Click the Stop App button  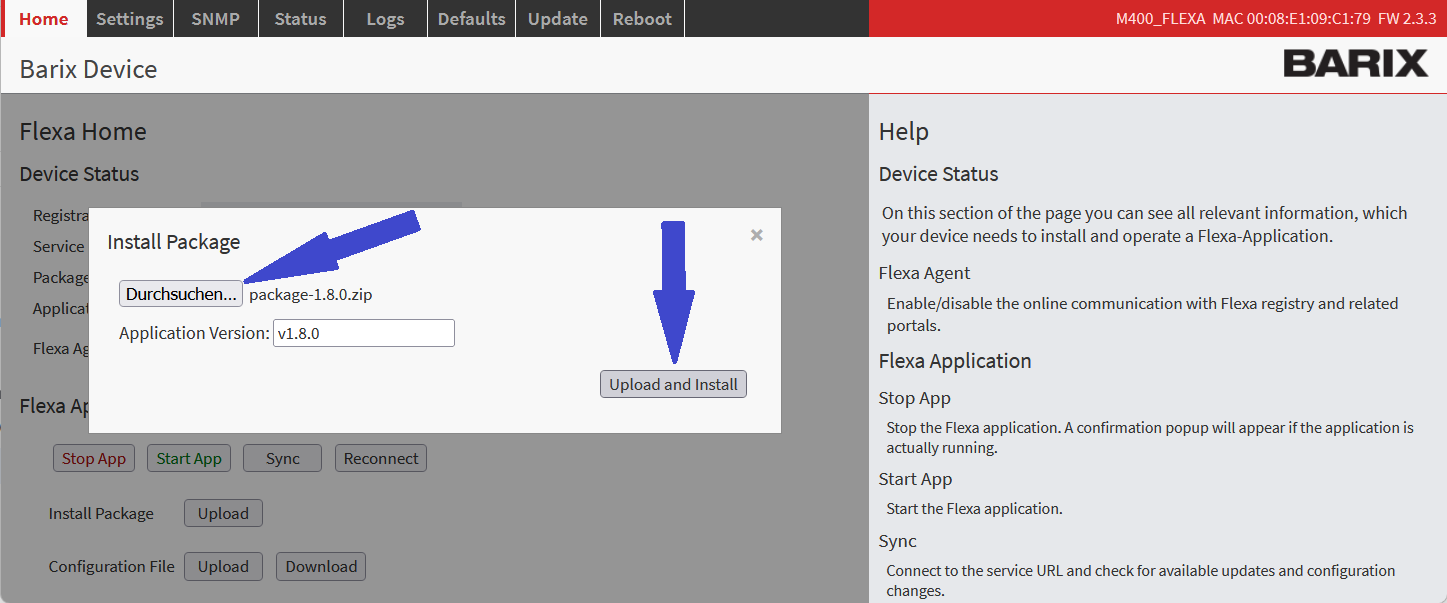point(94,458)
